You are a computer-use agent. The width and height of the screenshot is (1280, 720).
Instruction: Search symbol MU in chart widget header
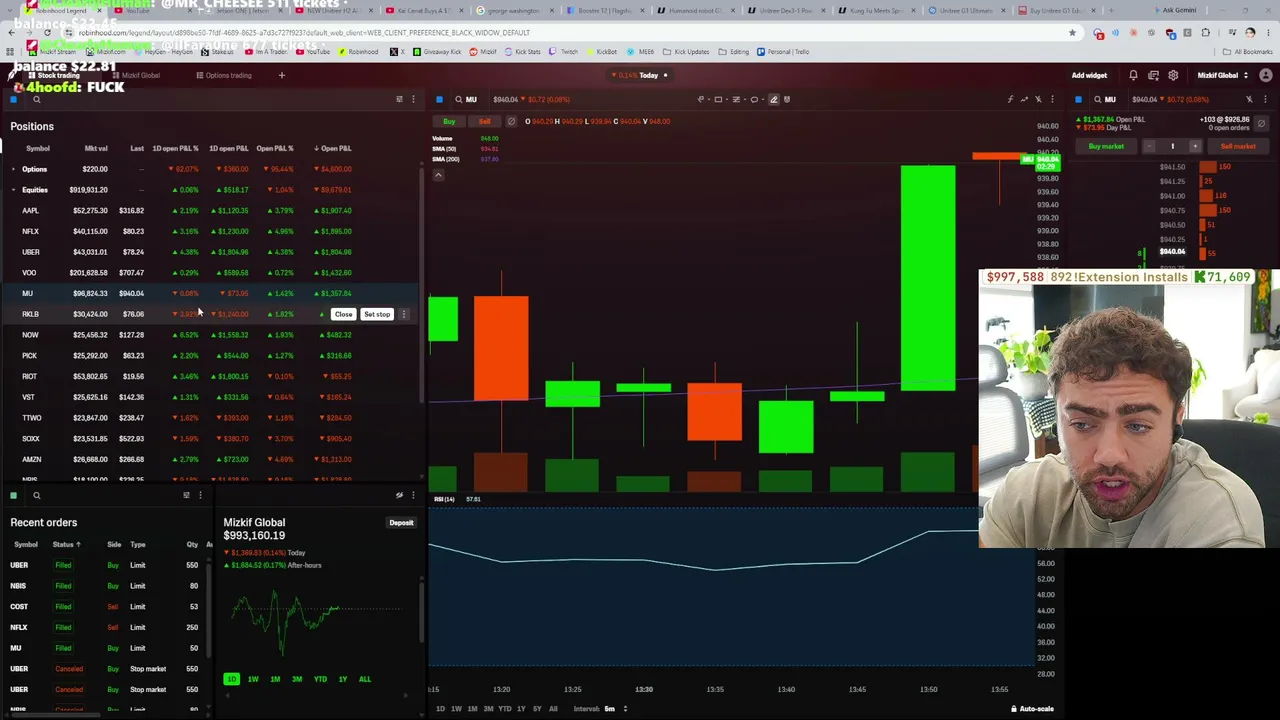[x=465, y=99]
